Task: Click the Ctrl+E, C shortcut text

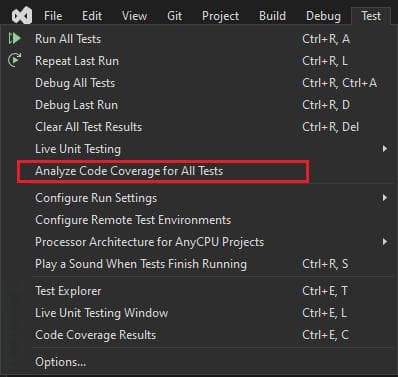Action: [326, 335]
